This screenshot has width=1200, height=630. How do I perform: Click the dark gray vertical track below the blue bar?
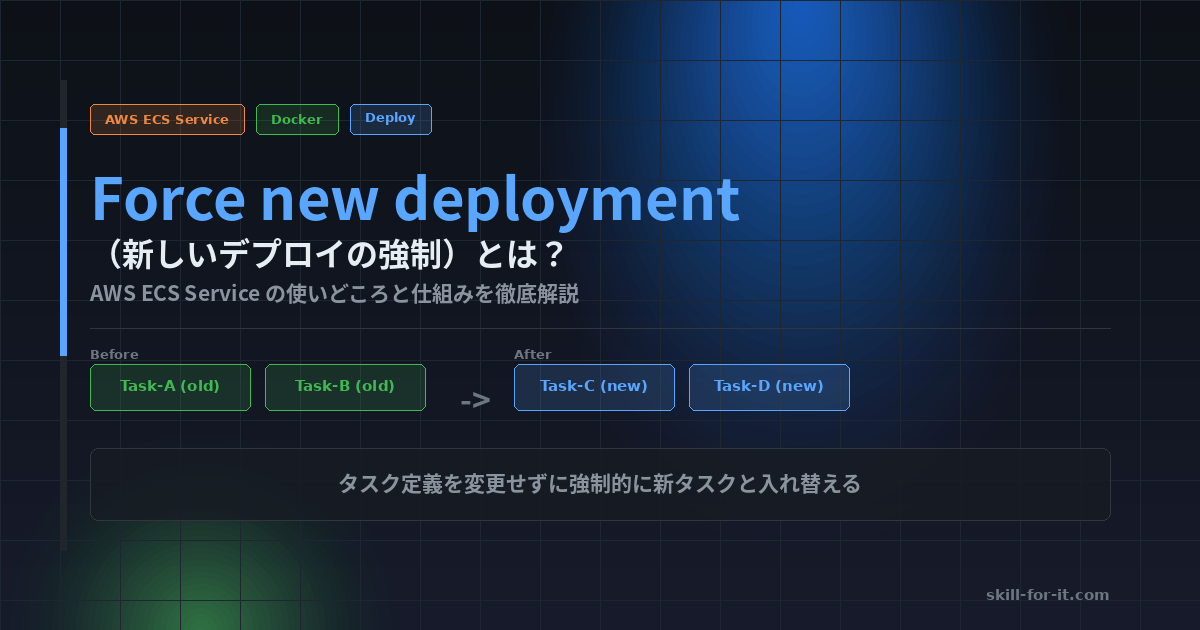64,450
